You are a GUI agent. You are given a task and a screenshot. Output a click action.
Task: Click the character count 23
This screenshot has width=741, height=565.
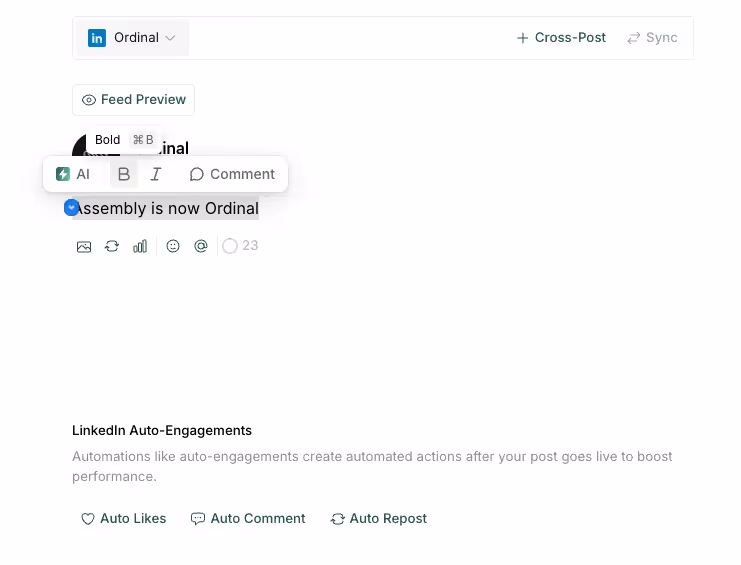[250, 246]
